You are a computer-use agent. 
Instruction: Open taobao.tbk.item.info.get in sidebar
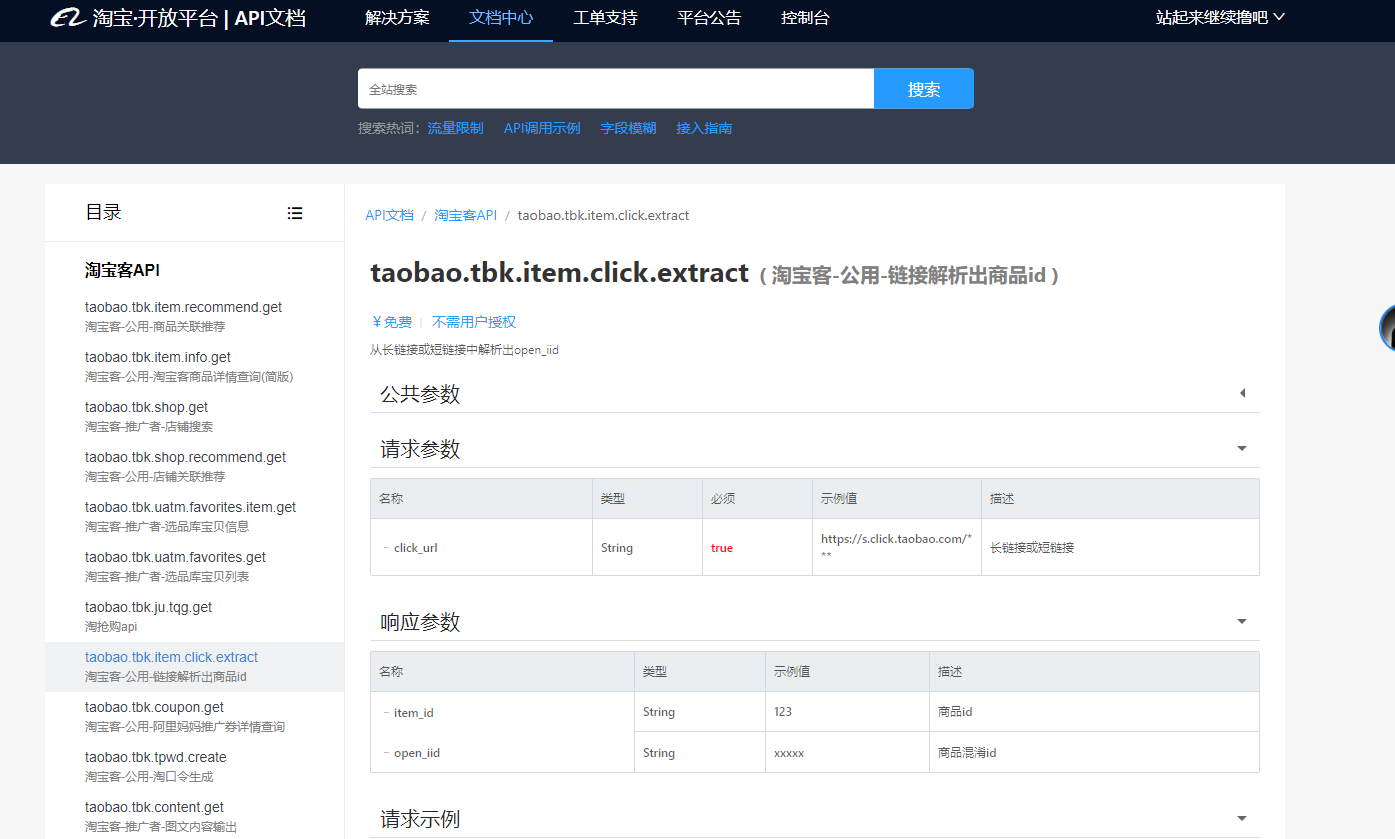(x=158, y=357)
